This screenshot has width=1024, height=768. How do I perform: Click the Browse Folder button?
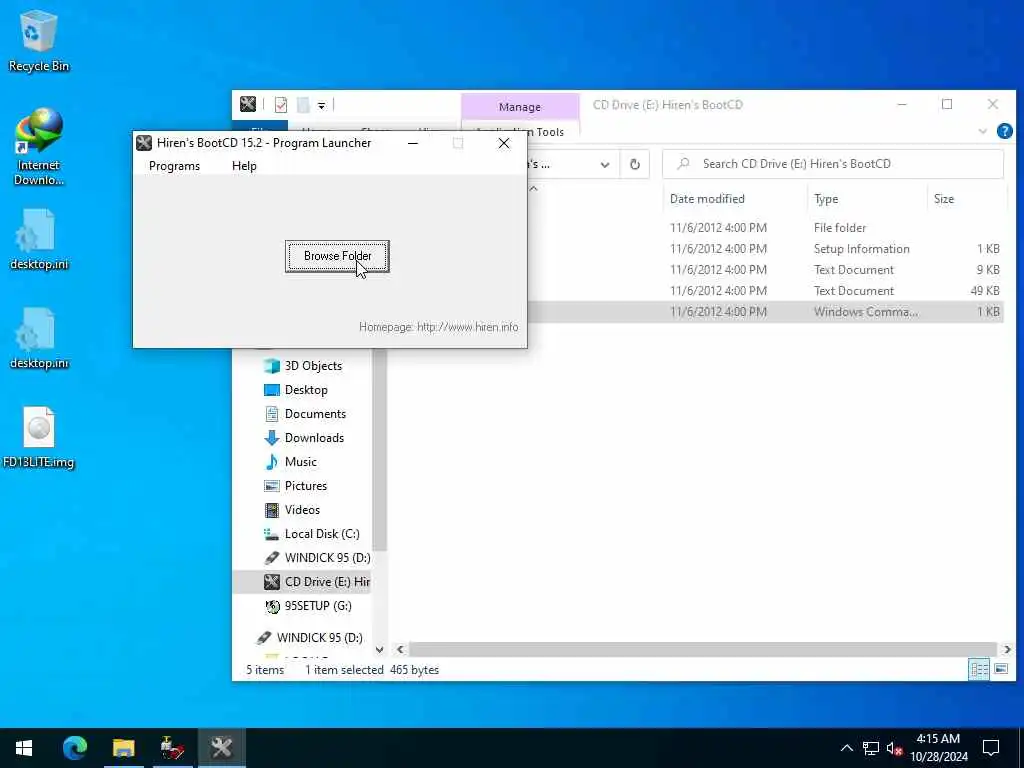pos(337,256)
